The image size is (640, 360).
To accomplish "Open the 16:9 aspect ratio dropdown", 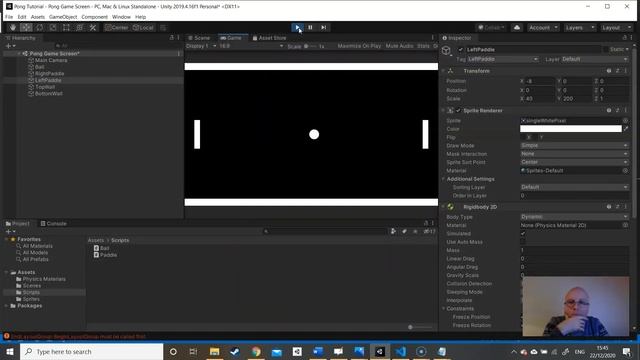I will (x=251, y=46).
